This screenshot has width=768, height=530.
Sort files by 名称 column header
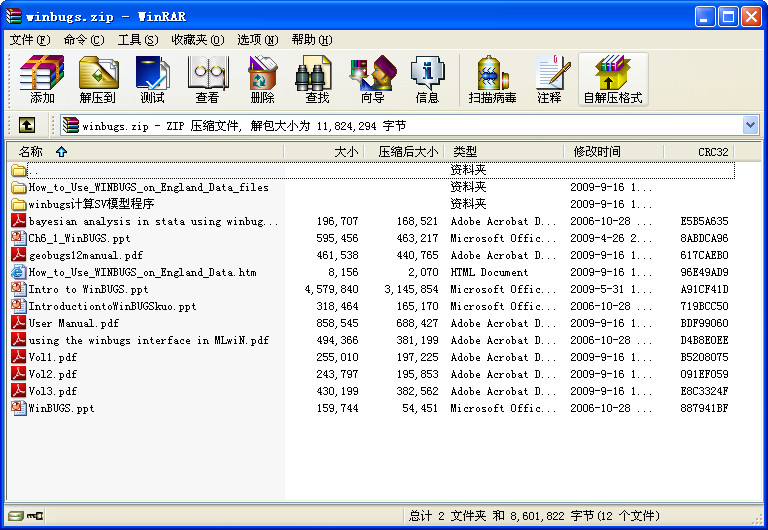31,152
